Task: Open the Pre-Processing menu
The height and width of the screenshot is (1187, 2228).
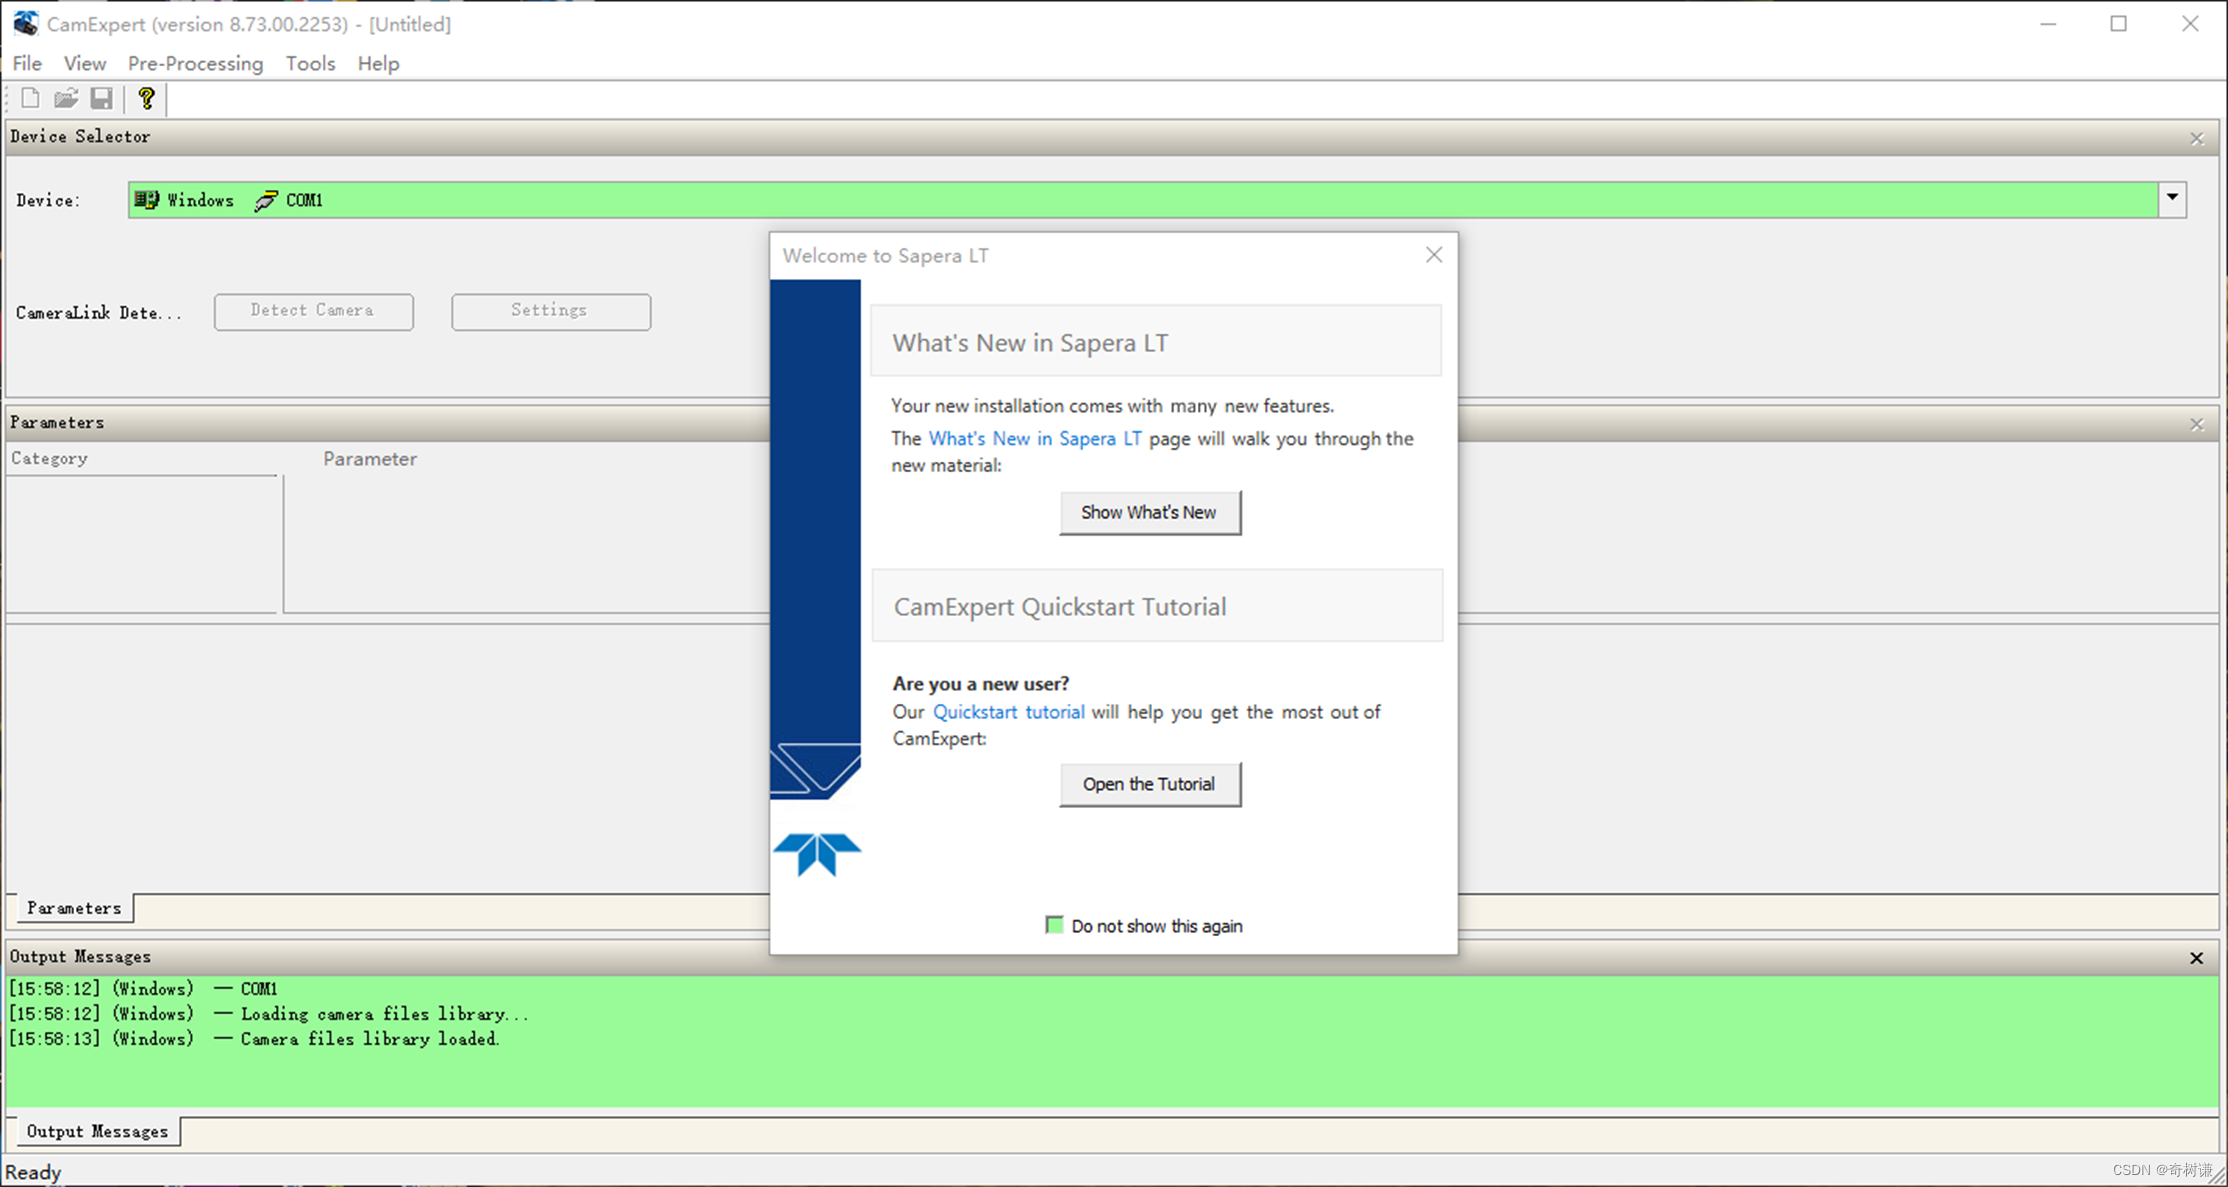Action: pyautogui.click(x=195, y=63)
